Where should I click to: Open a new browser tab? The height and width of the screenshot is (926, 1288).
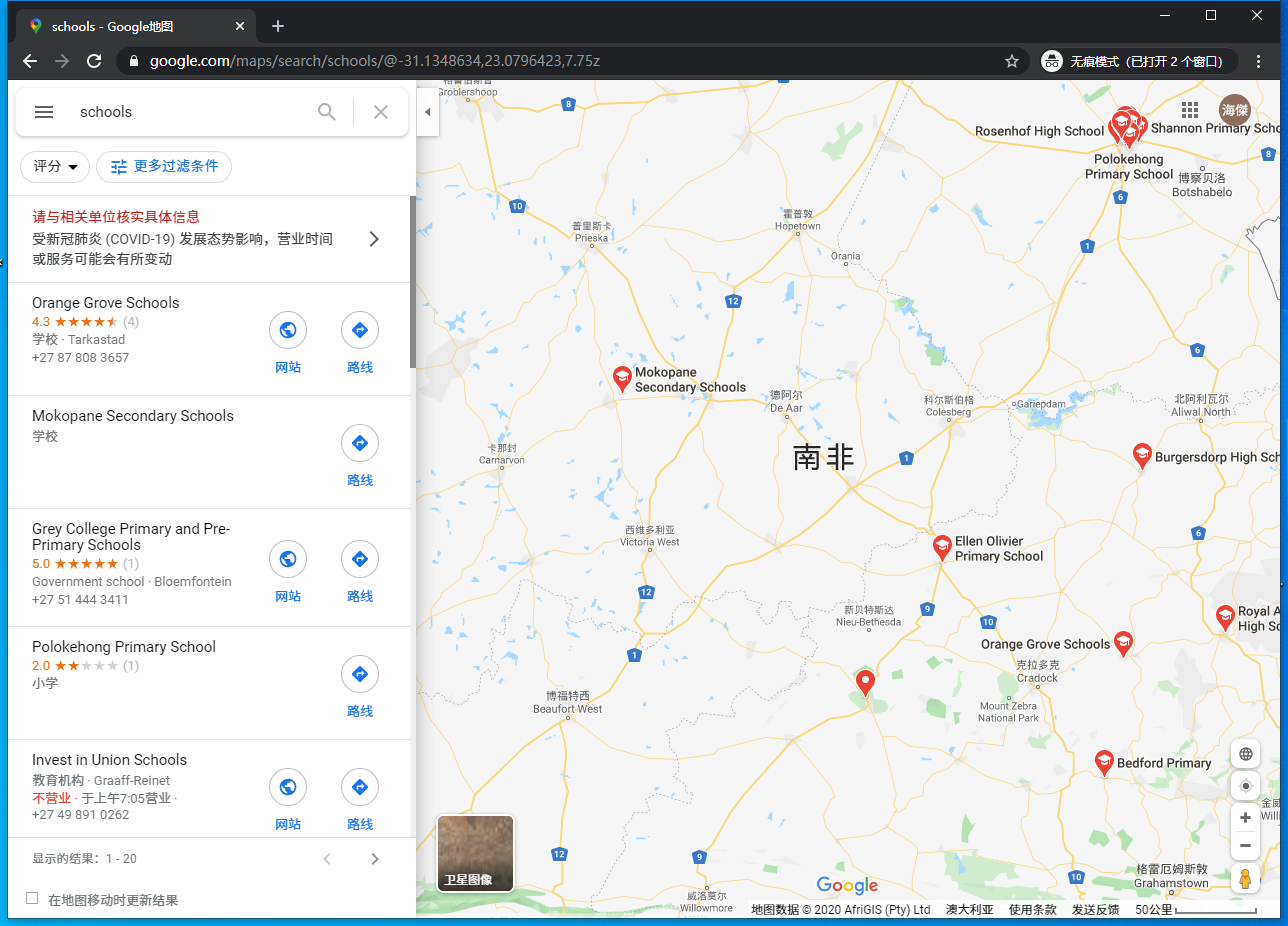(278, 26)
